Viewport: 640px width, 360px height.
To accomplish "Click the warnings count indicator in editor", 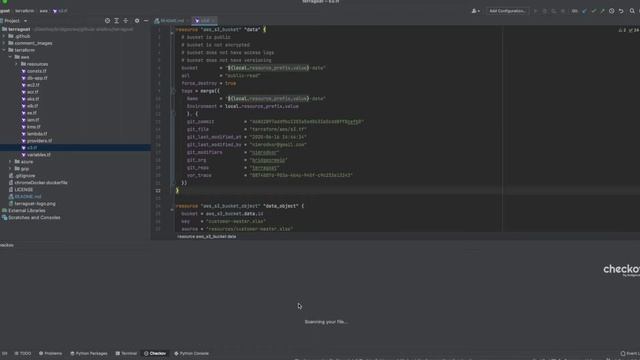I will (622, 30).
